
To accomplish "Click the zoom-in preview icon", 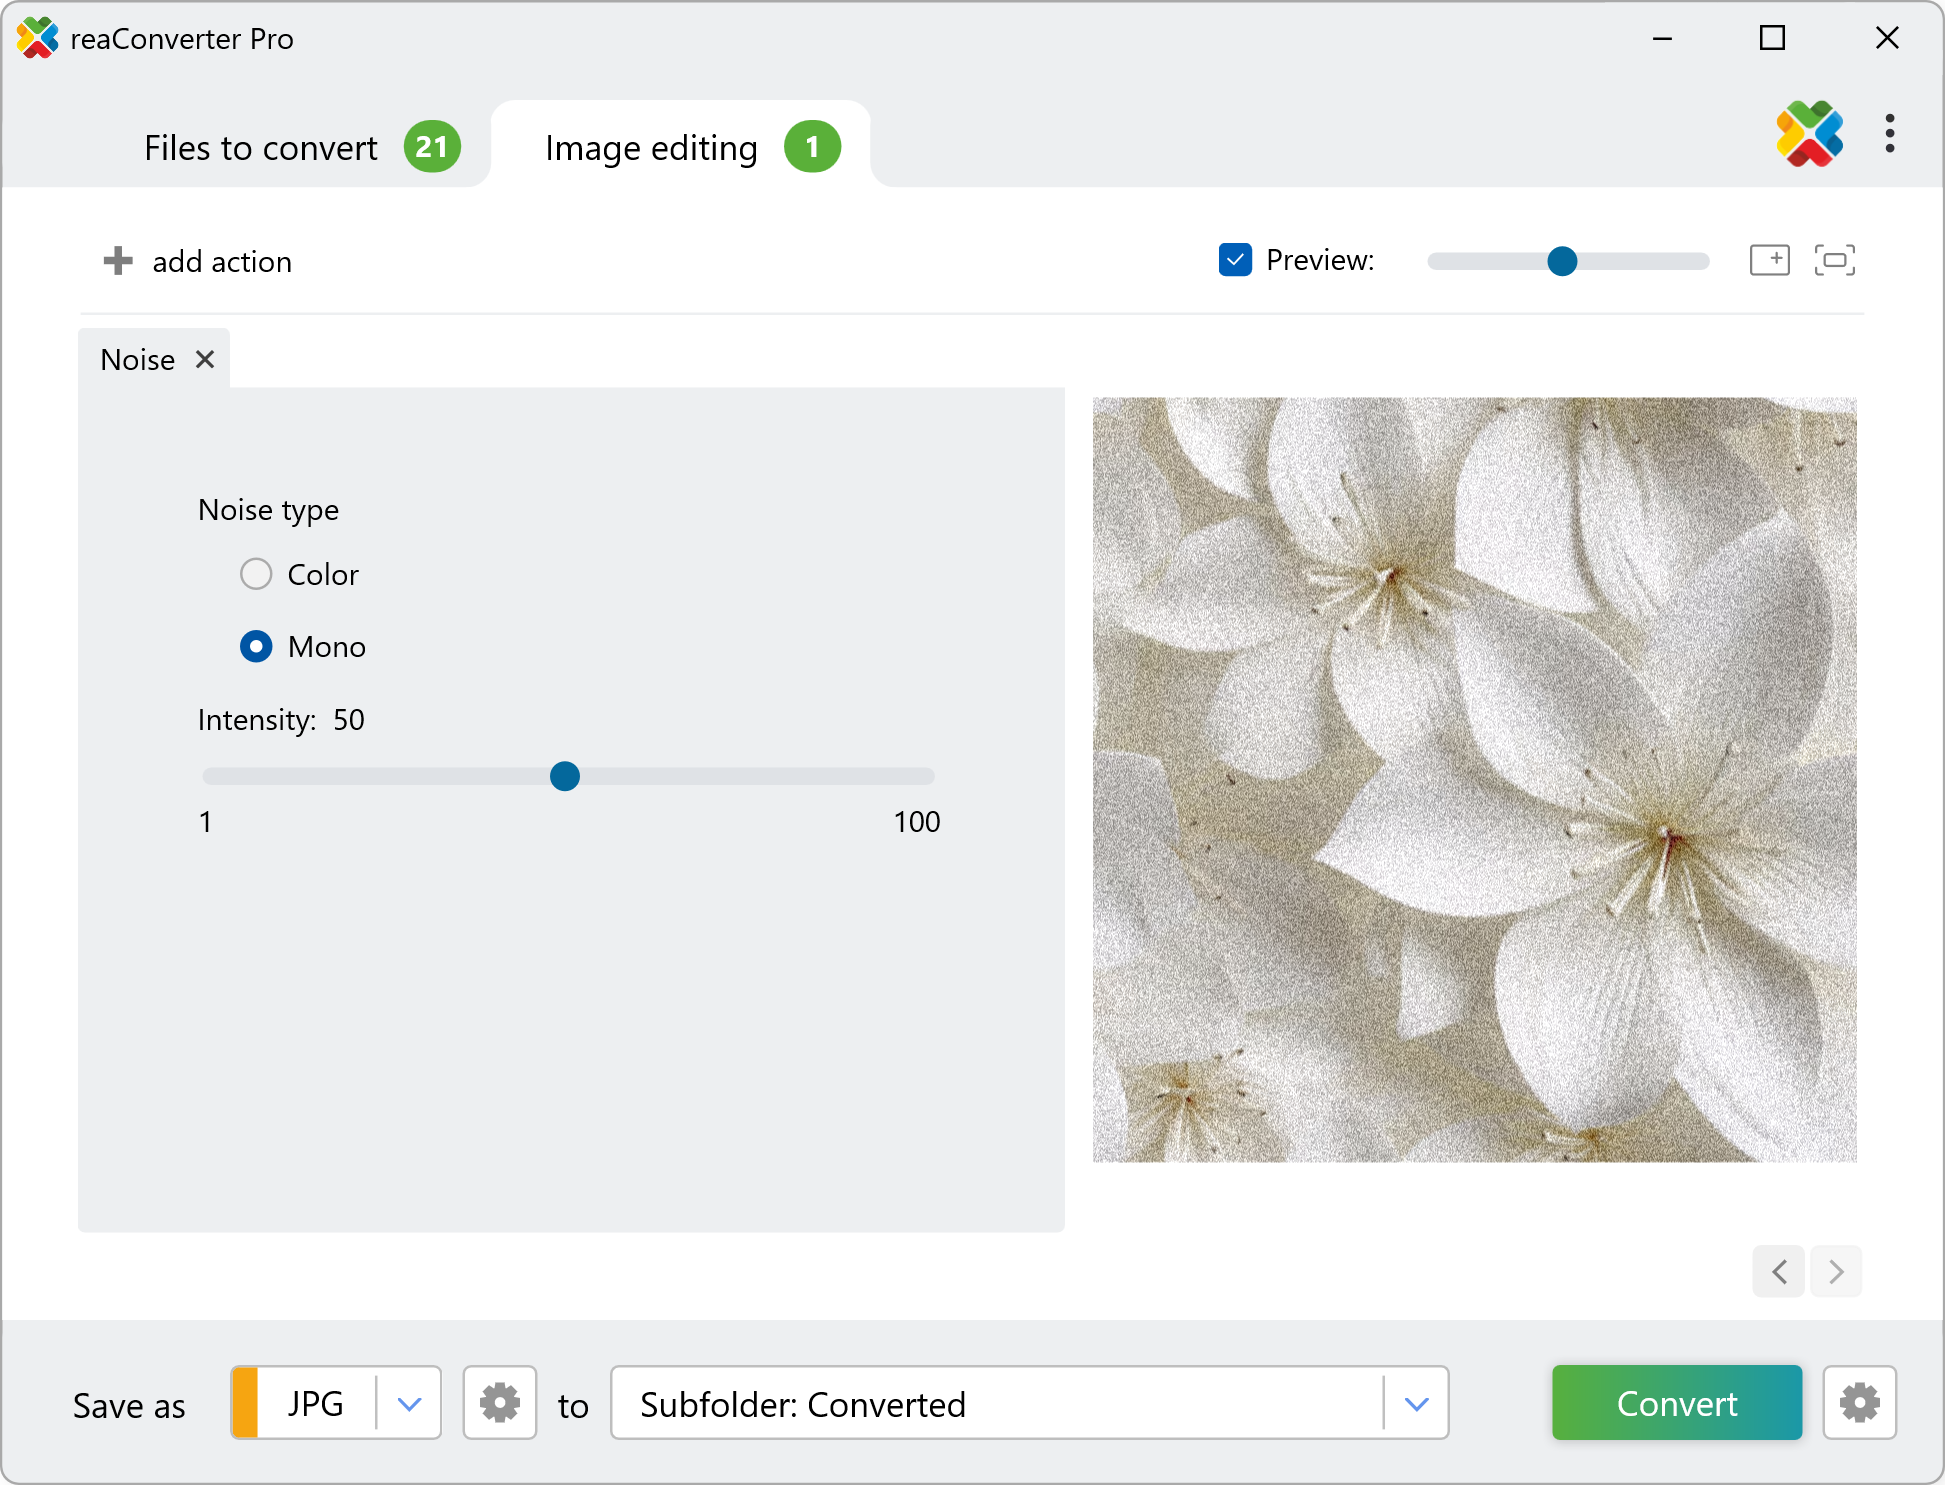I will (x=1769, y=260).
